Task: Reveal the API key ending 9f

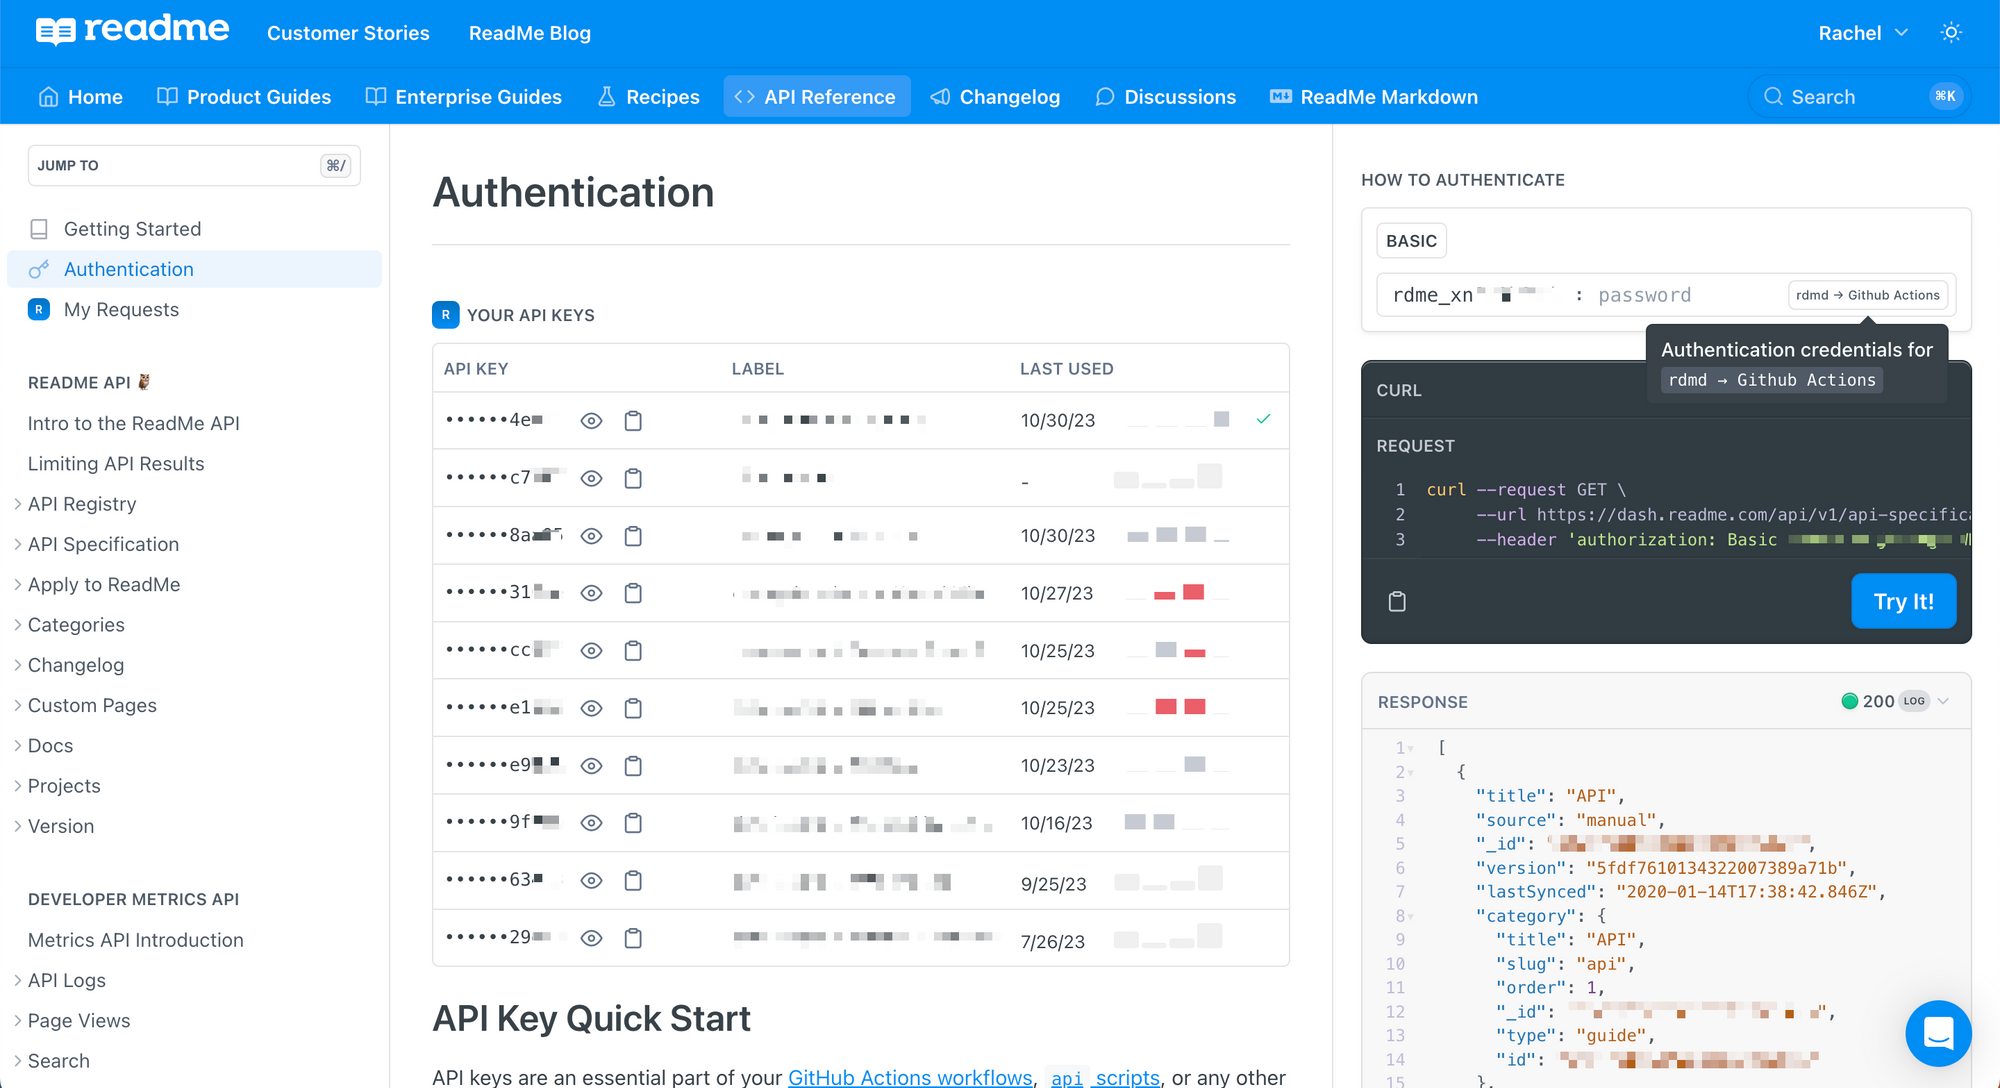Action: coord(591,823)
